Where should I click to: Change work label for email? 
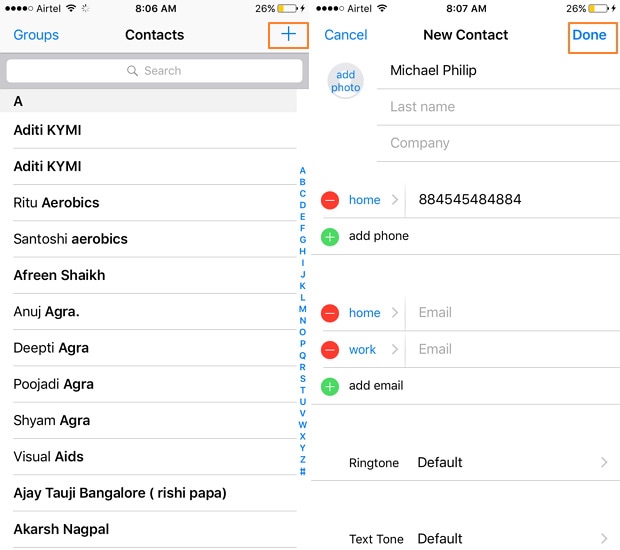click(x=362, y=350)
